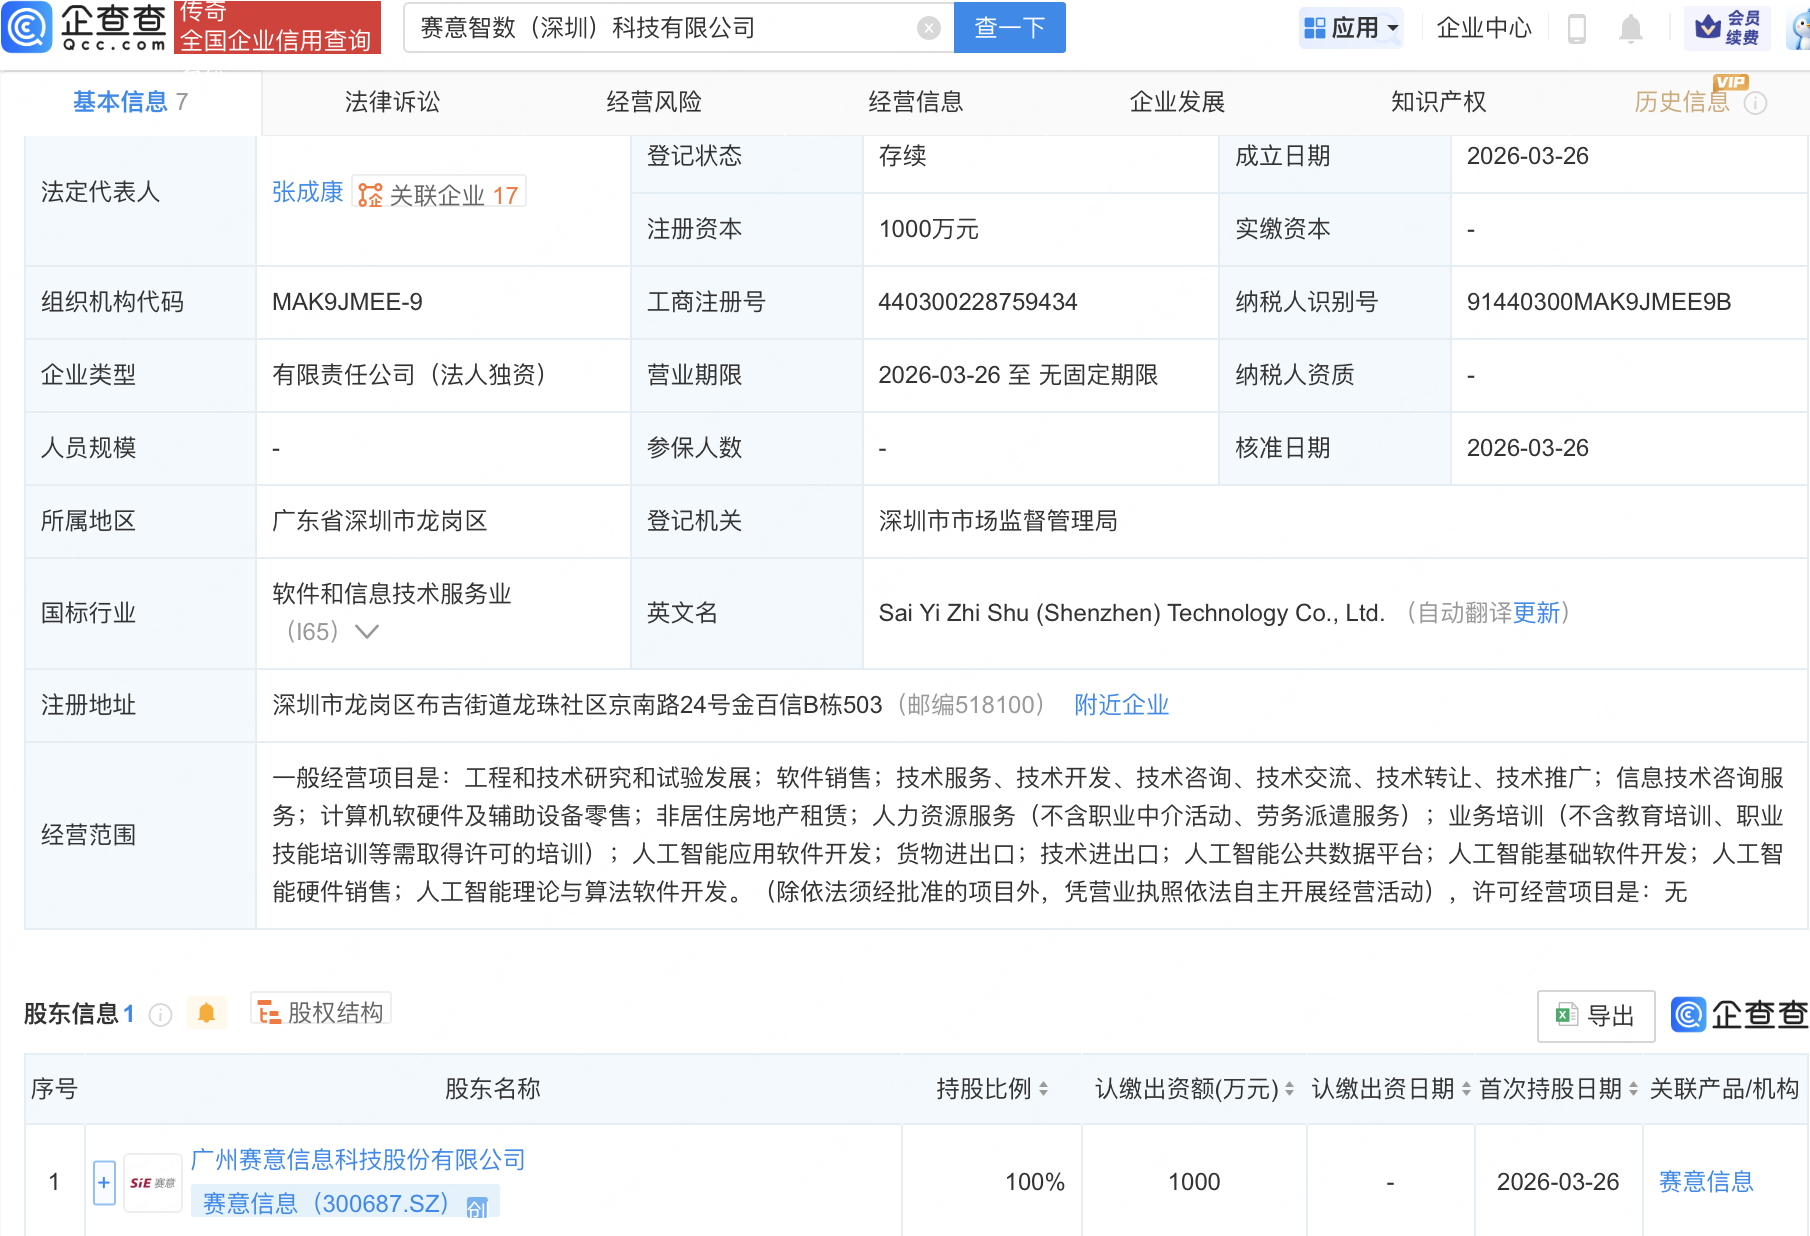This screenshot has height=1236, width=1810.
Task: Open the 股权结构 chart view
Action: coord(320,1012)
